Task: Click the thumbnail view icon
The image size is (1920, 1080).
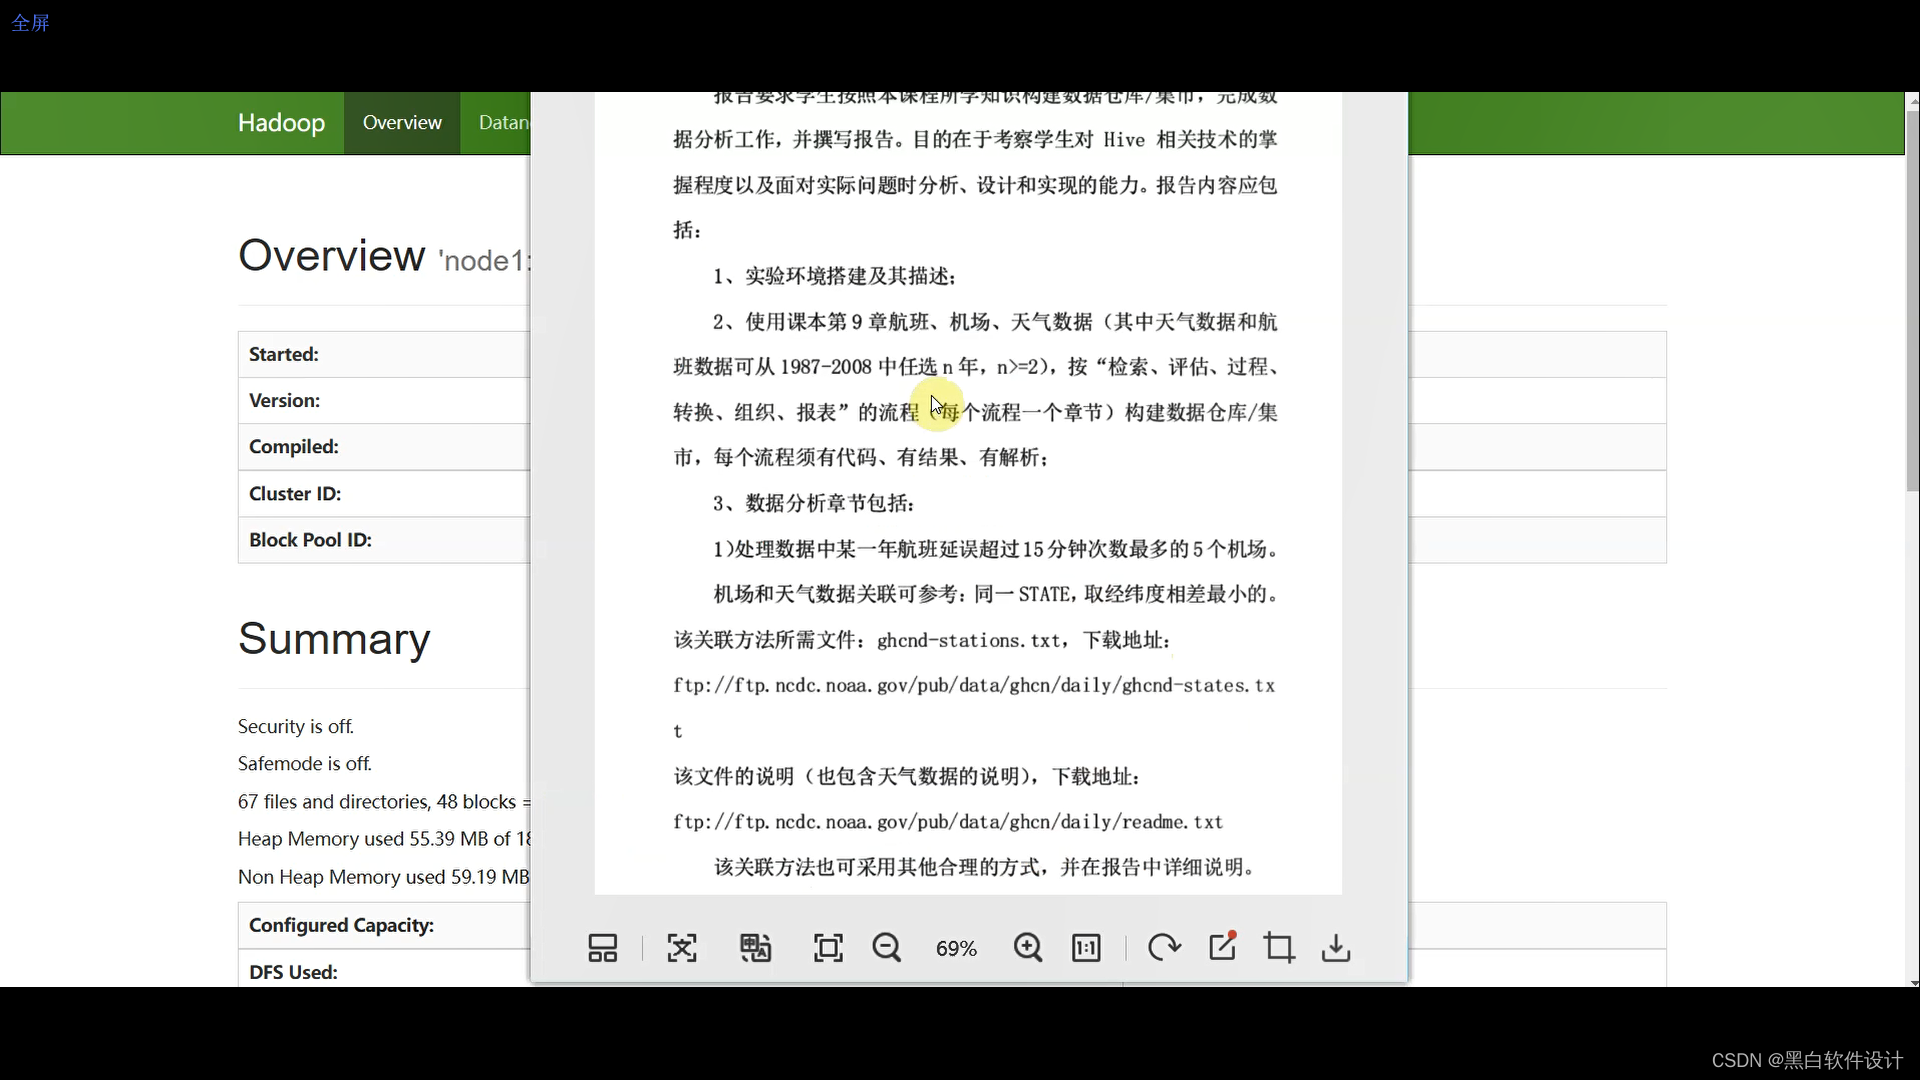Action: click(x=601, y=948)
